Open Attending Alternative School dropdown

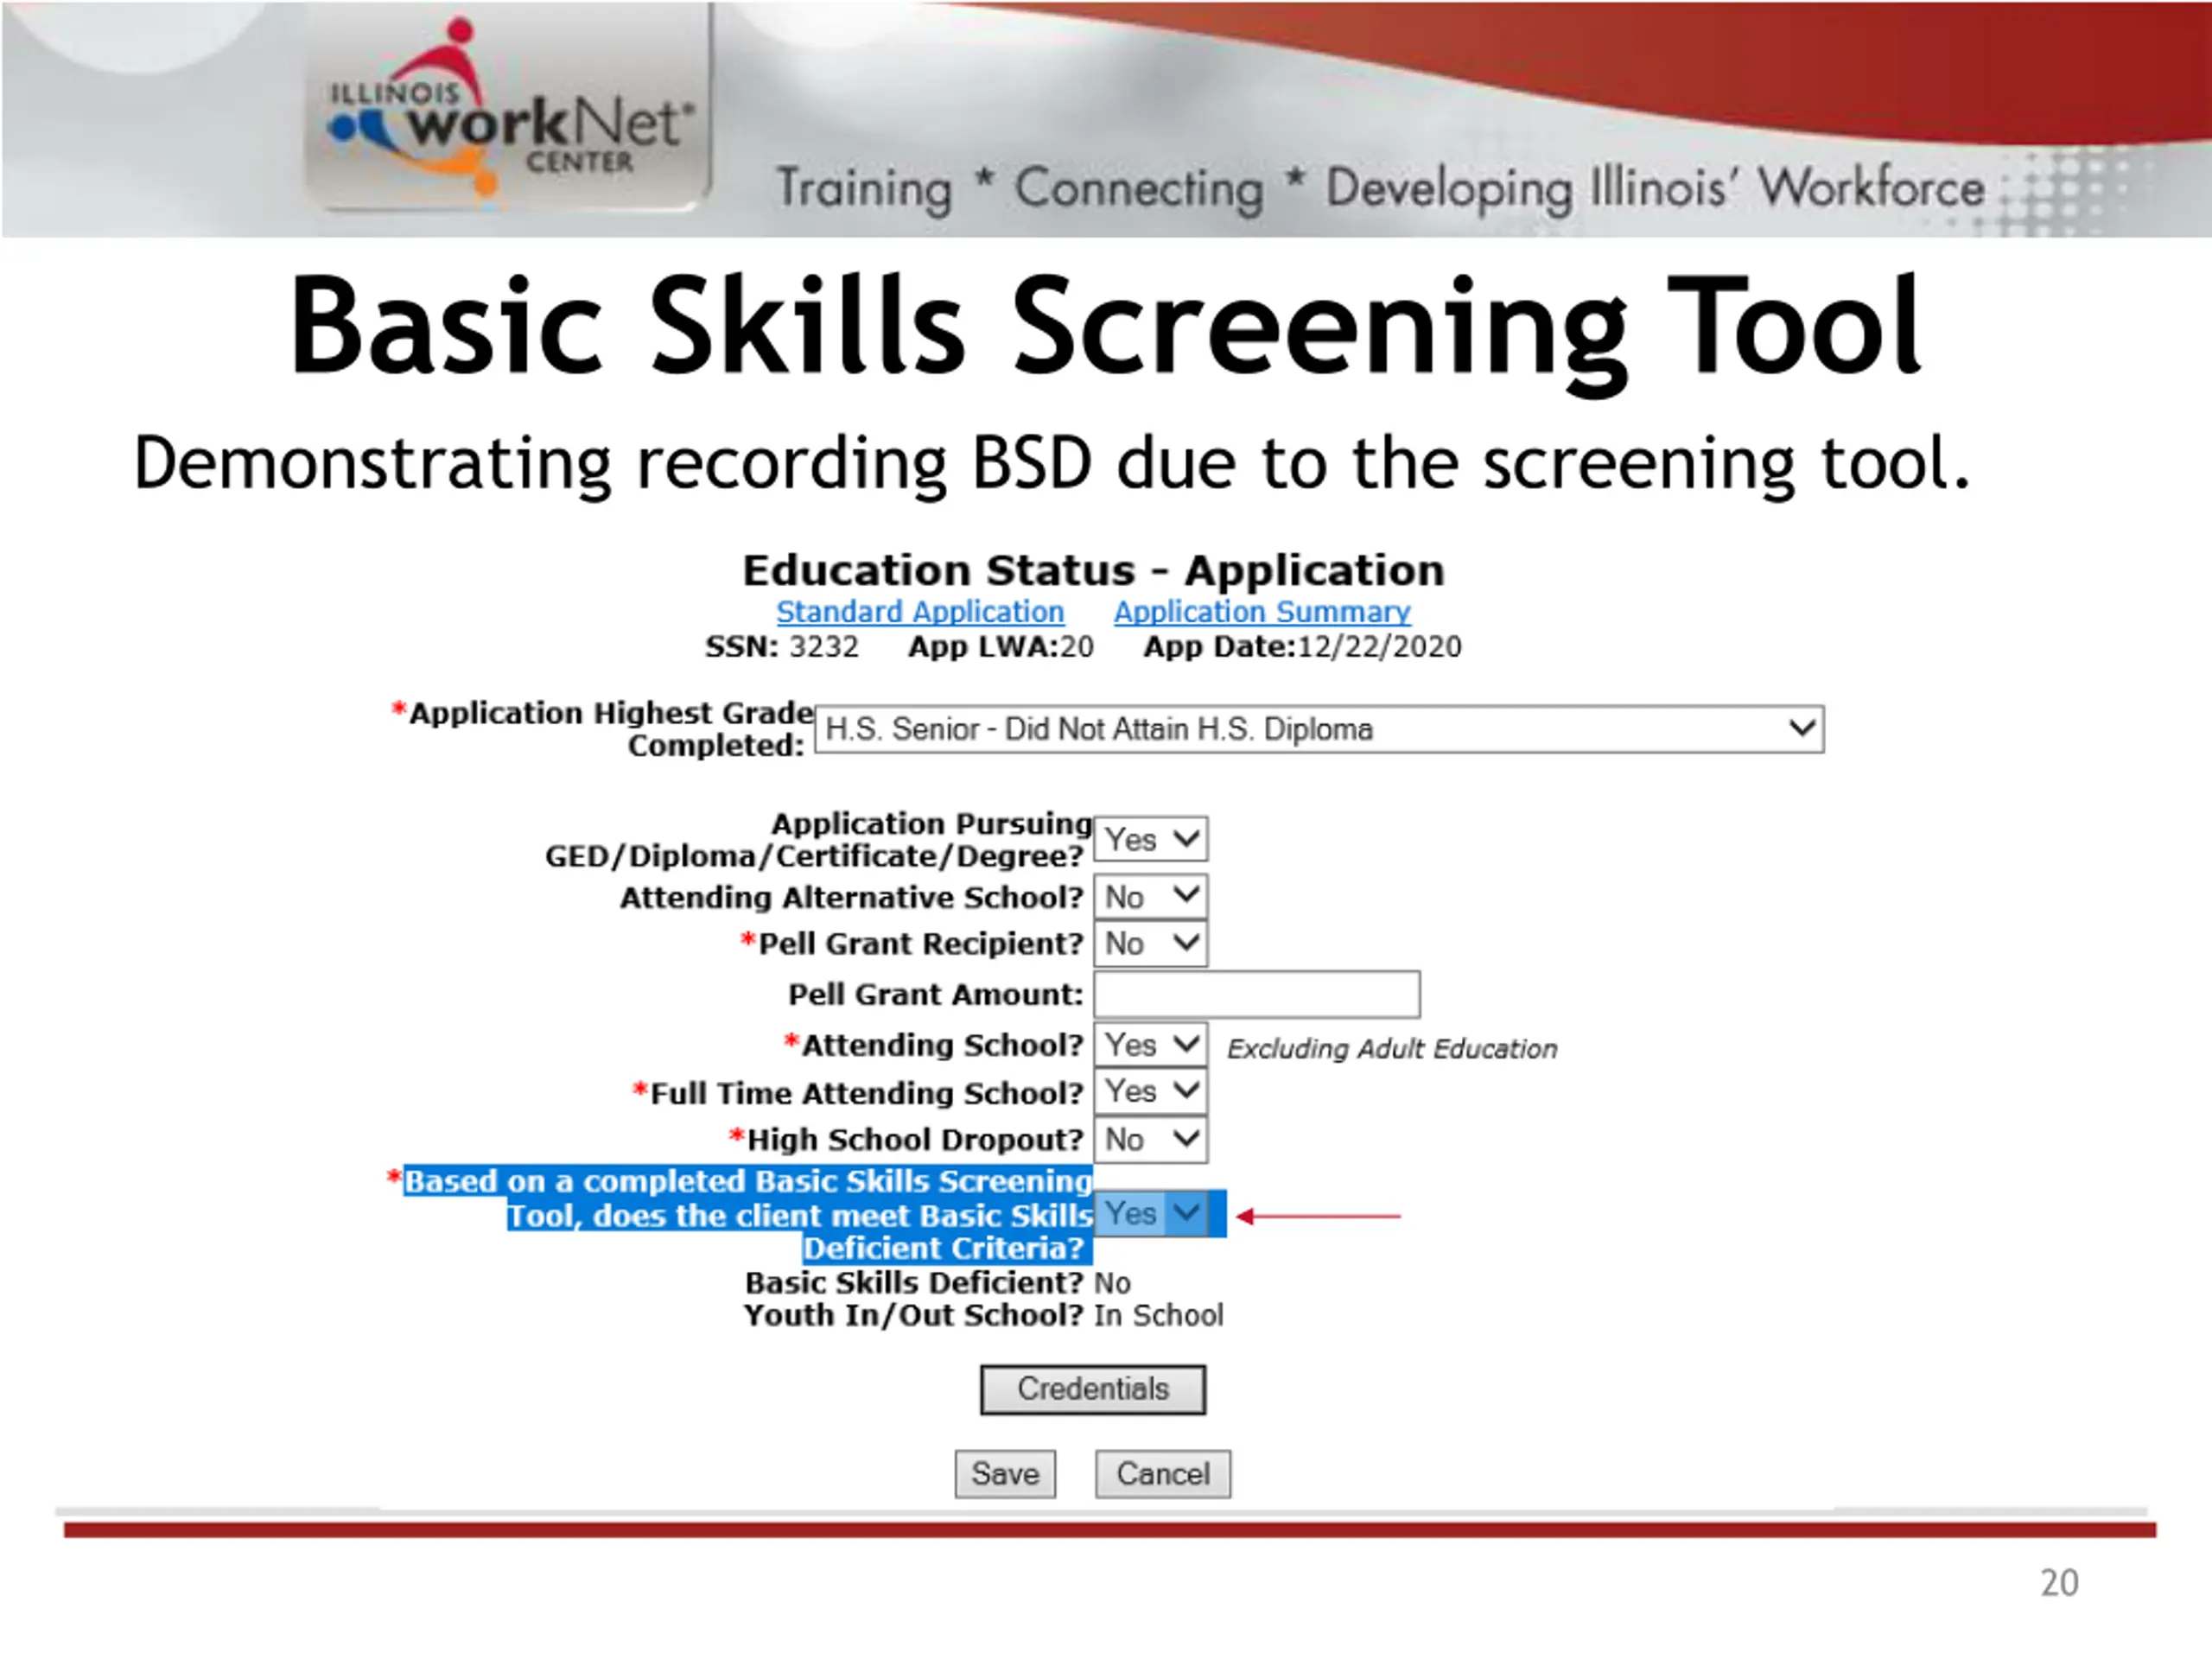point(1150,896)
